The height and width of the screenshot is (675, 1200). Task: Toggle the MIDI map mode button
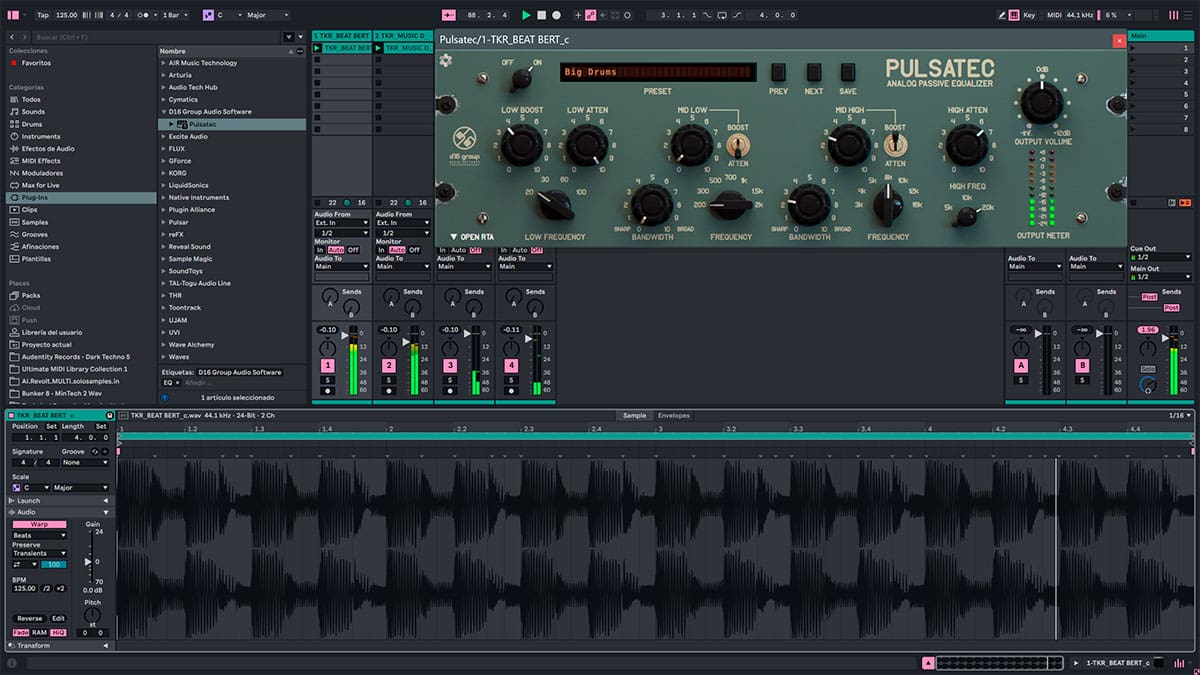1053,15
